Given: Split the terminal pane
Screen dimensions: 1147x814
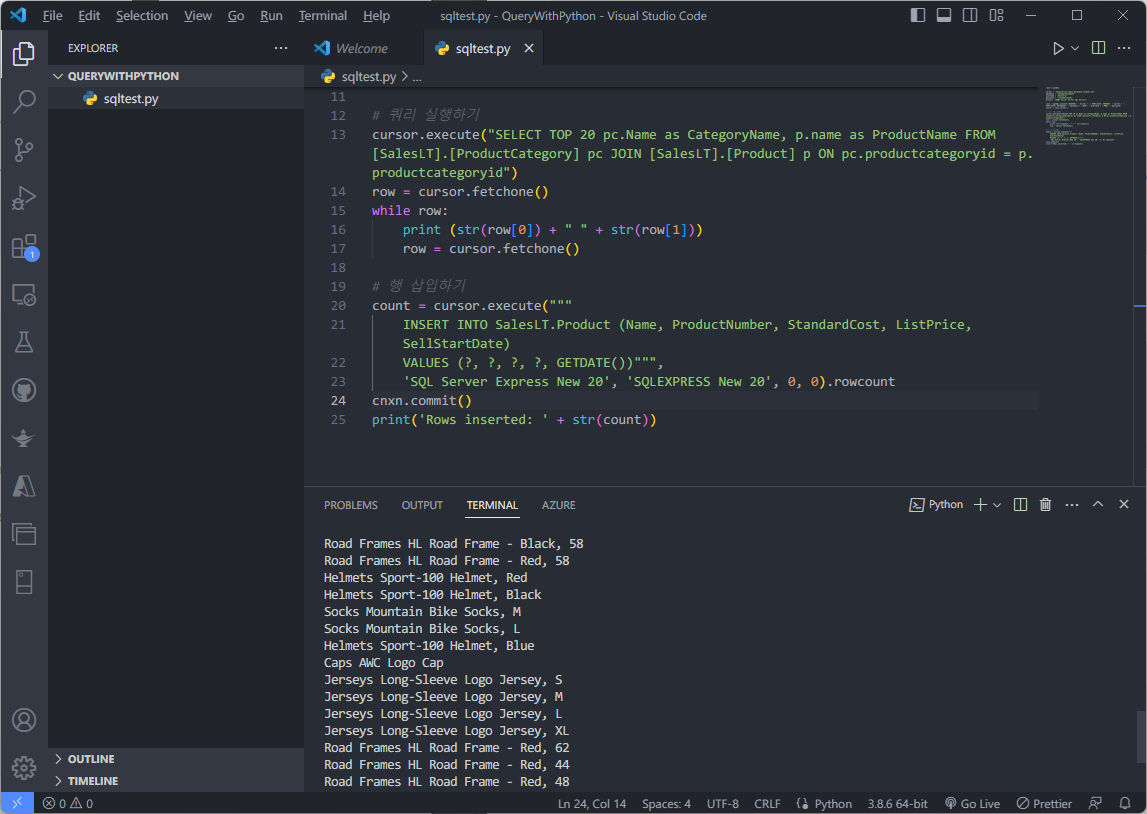Looking at the screenshot, I should tap(1020, 505).
